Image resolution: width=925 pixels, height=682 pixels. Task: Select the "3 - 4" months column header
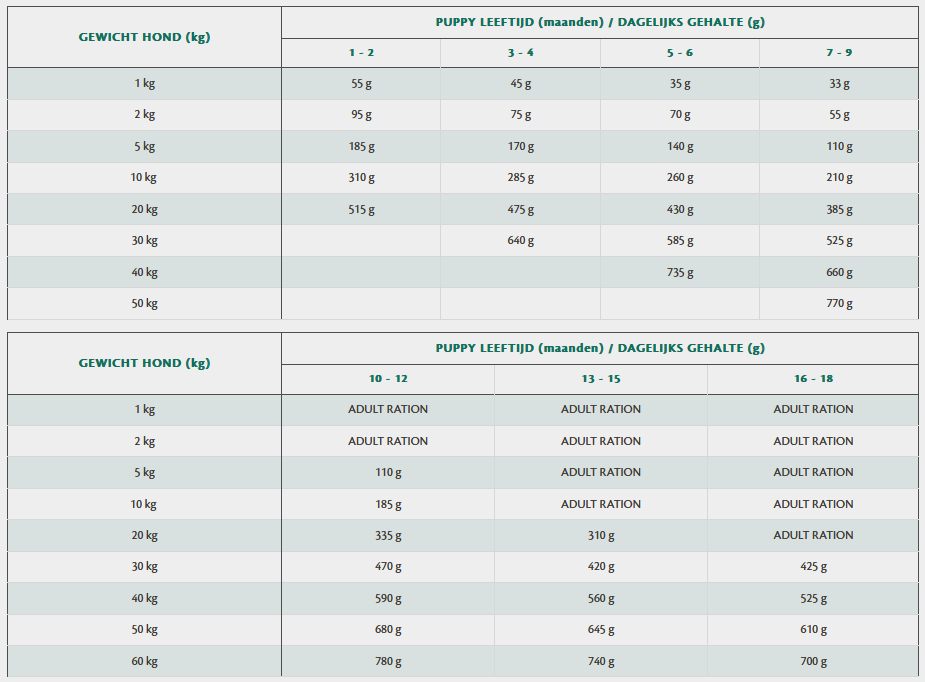521,53
